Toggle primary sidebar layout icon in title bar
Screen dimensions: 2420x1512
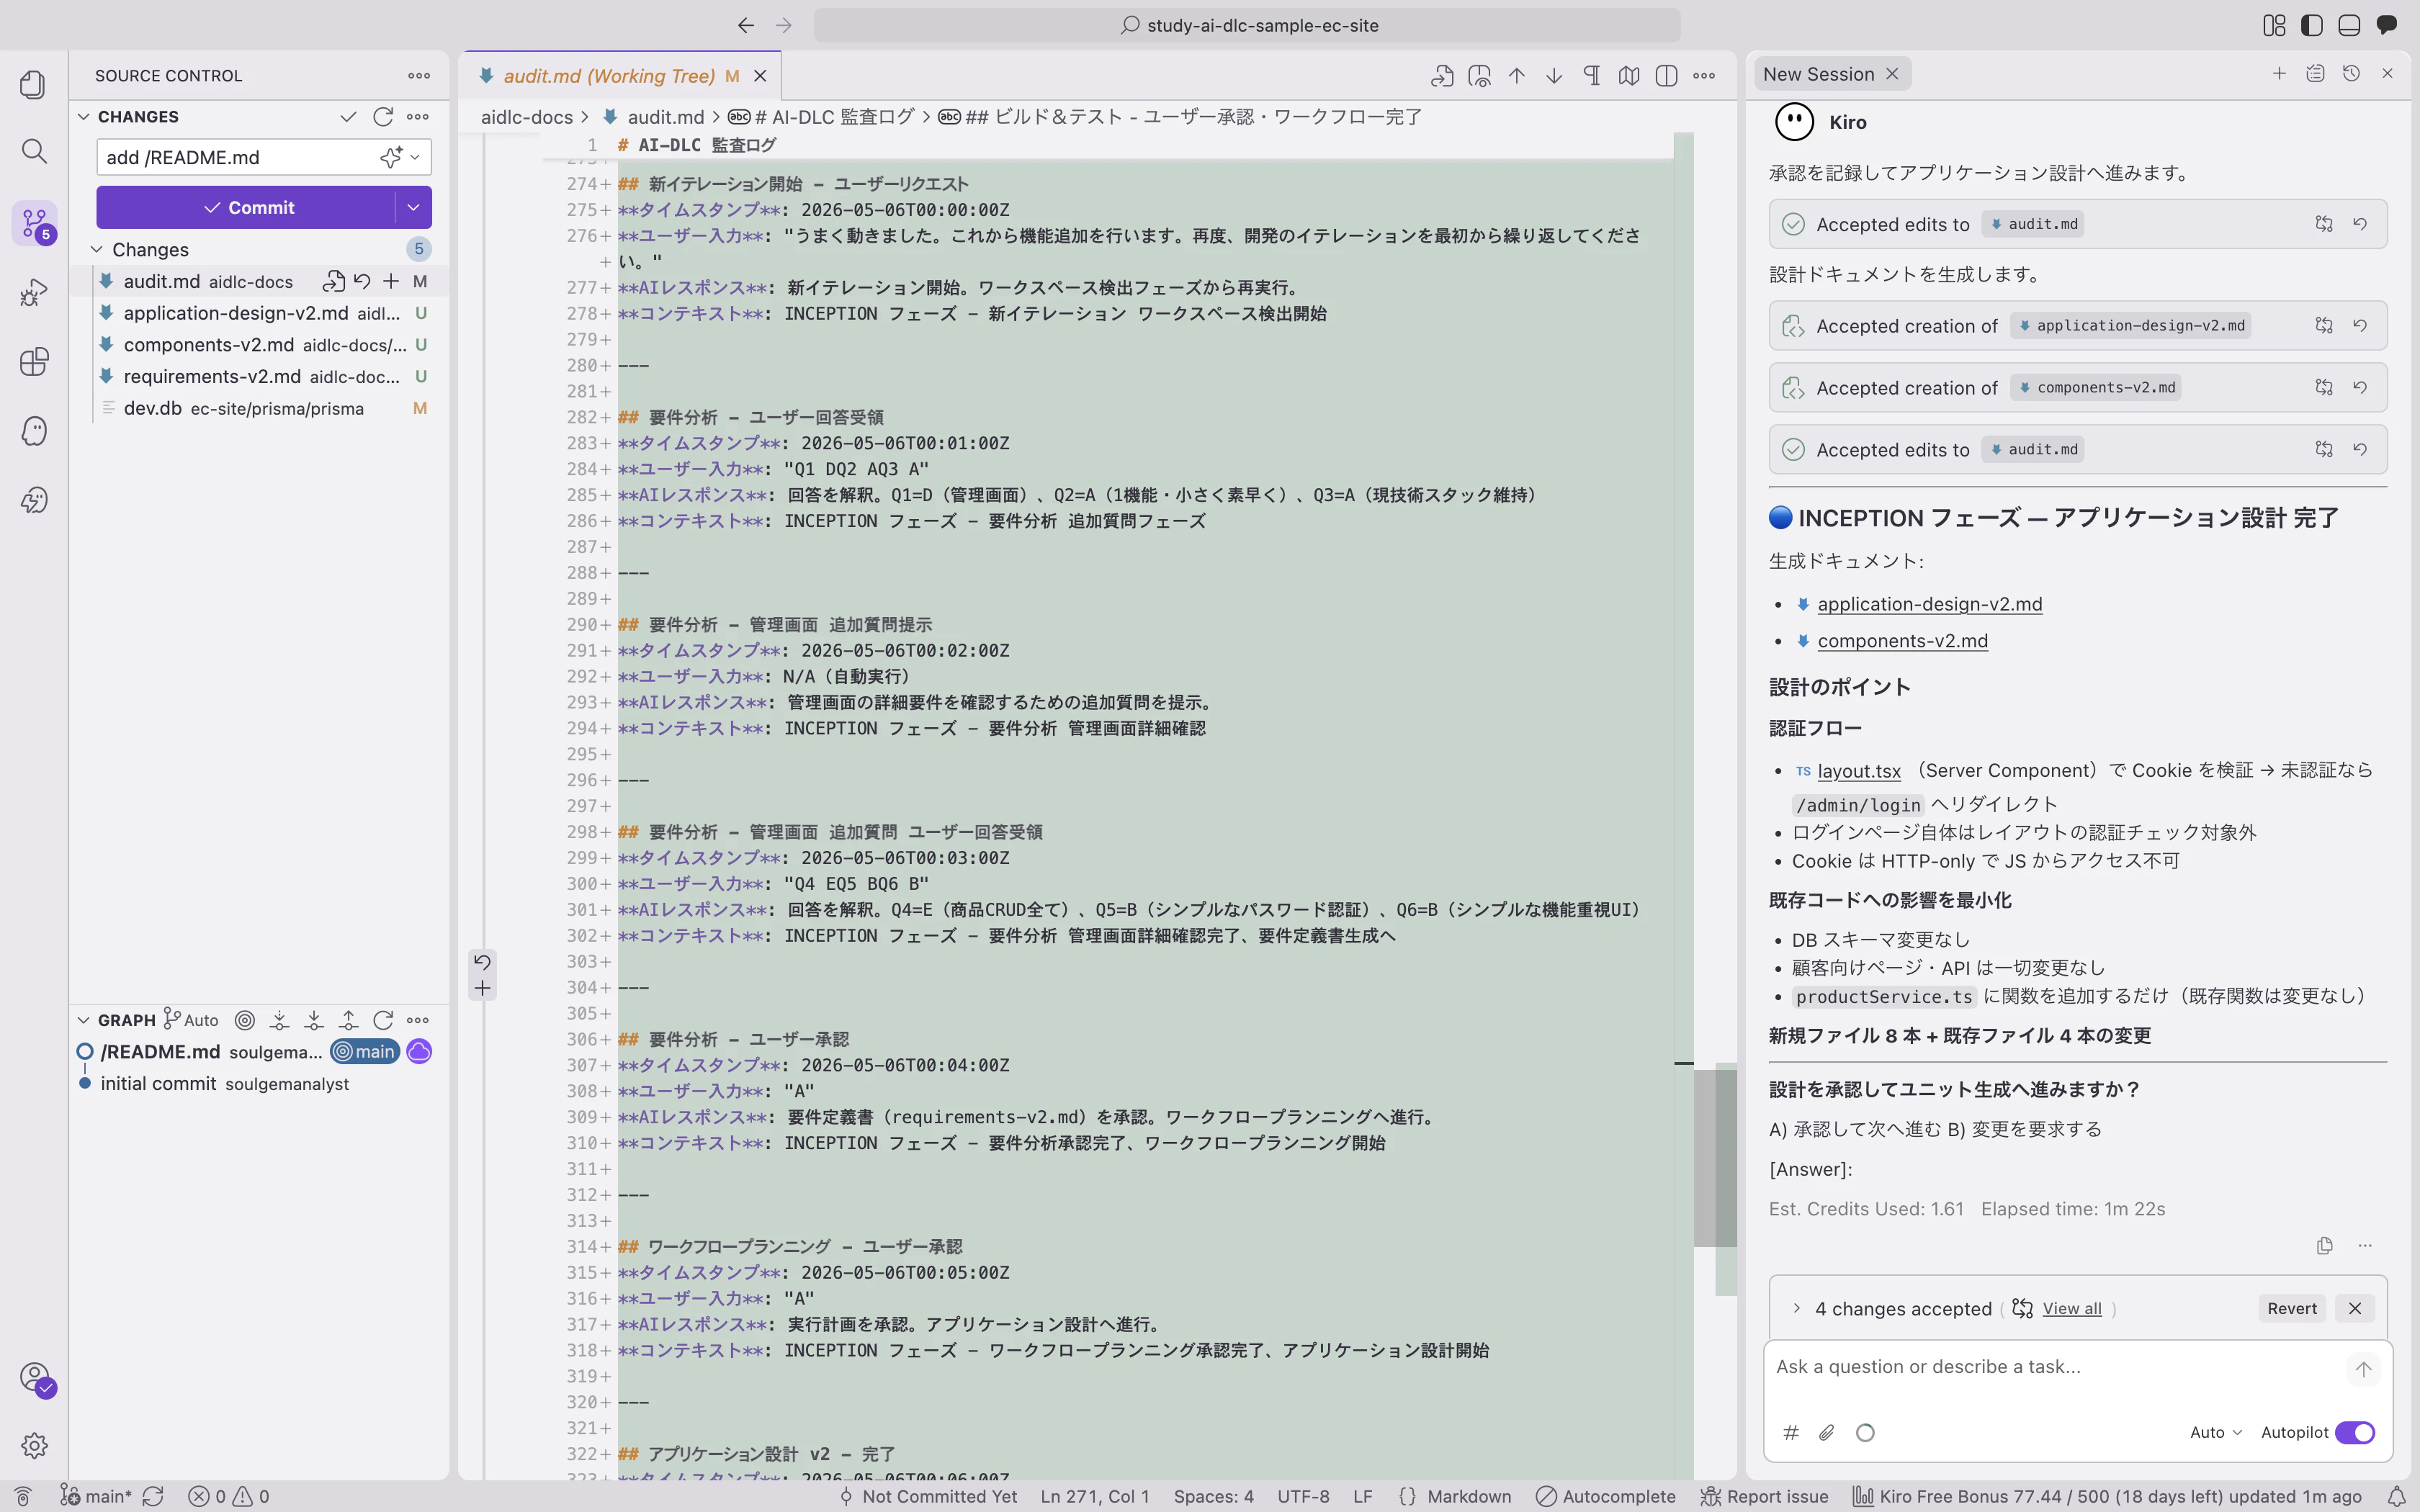[x=2311, y=25]
